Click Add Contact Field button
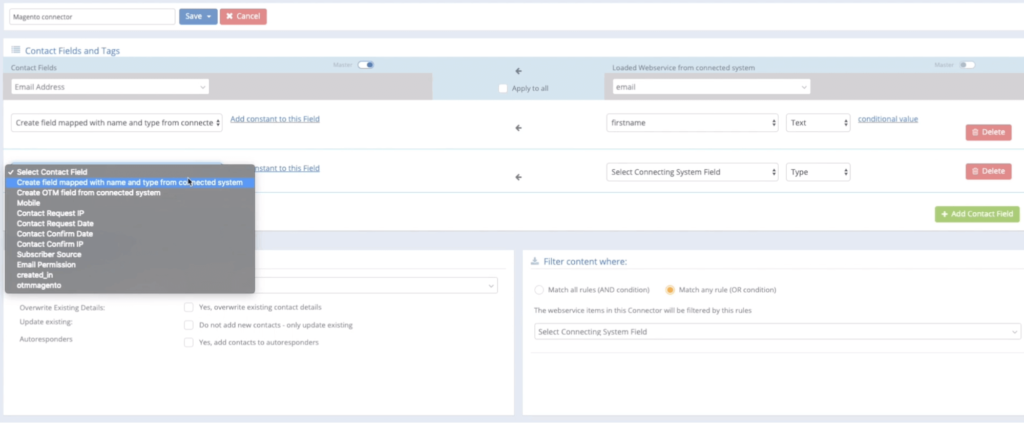Viewport: 1024px width, 423px height. coord(977,214)
